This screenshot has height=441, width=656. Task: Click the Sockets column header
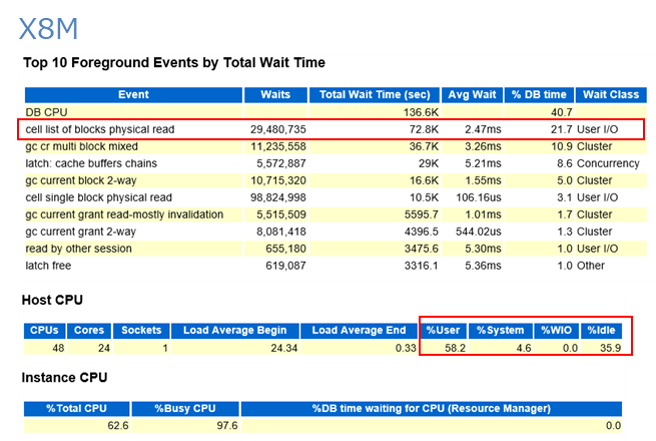coord(141,330)
